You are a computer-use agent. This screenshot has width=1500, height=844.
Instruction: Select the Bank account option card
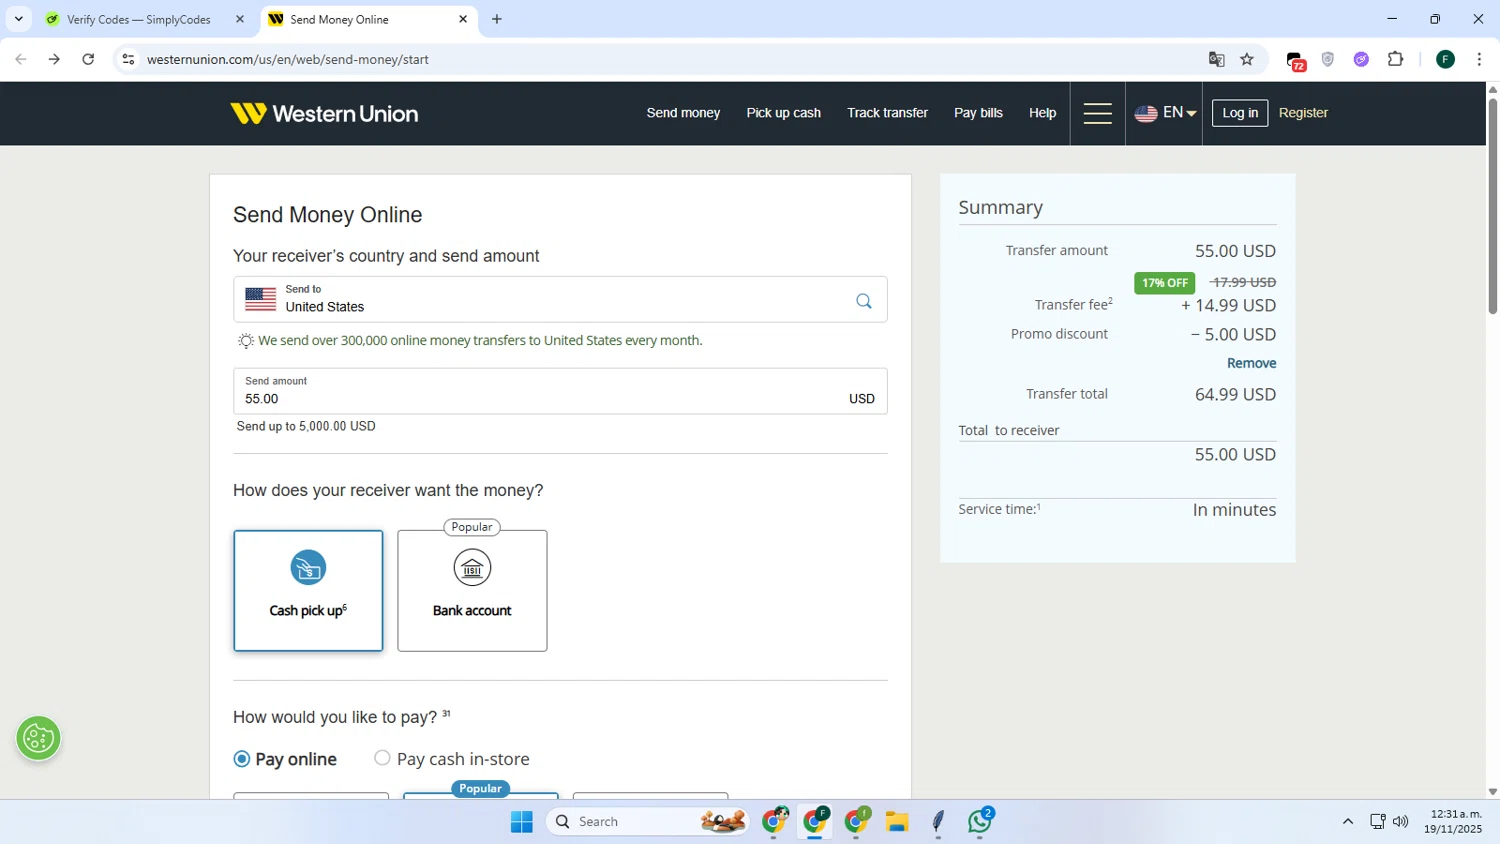coord(472,591)
